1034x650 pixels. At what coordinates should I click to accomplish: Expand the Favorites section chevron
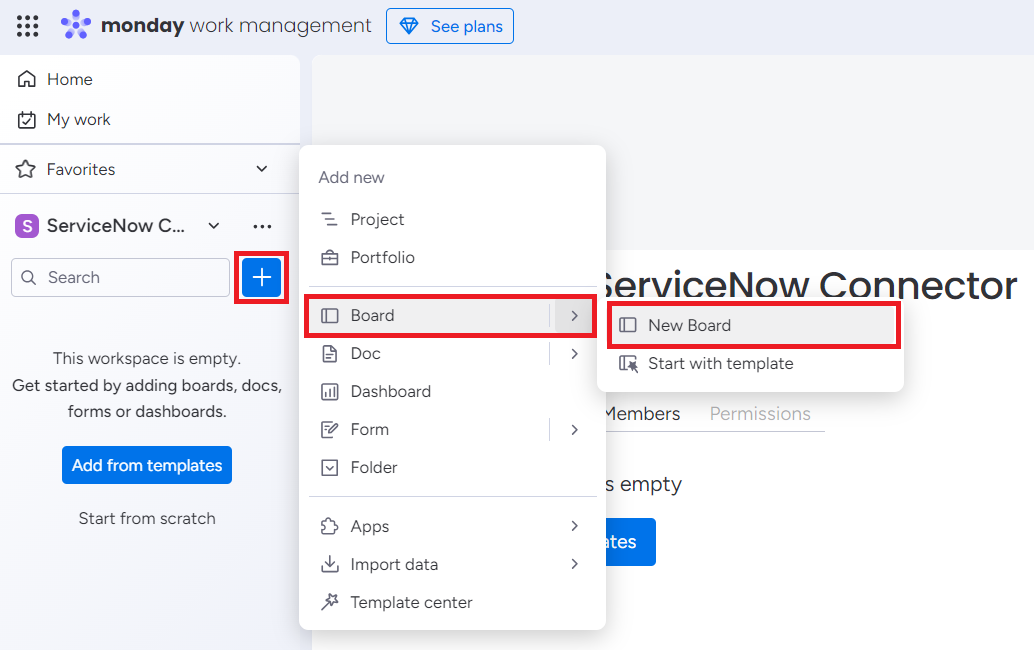click(x=262, y=169)
